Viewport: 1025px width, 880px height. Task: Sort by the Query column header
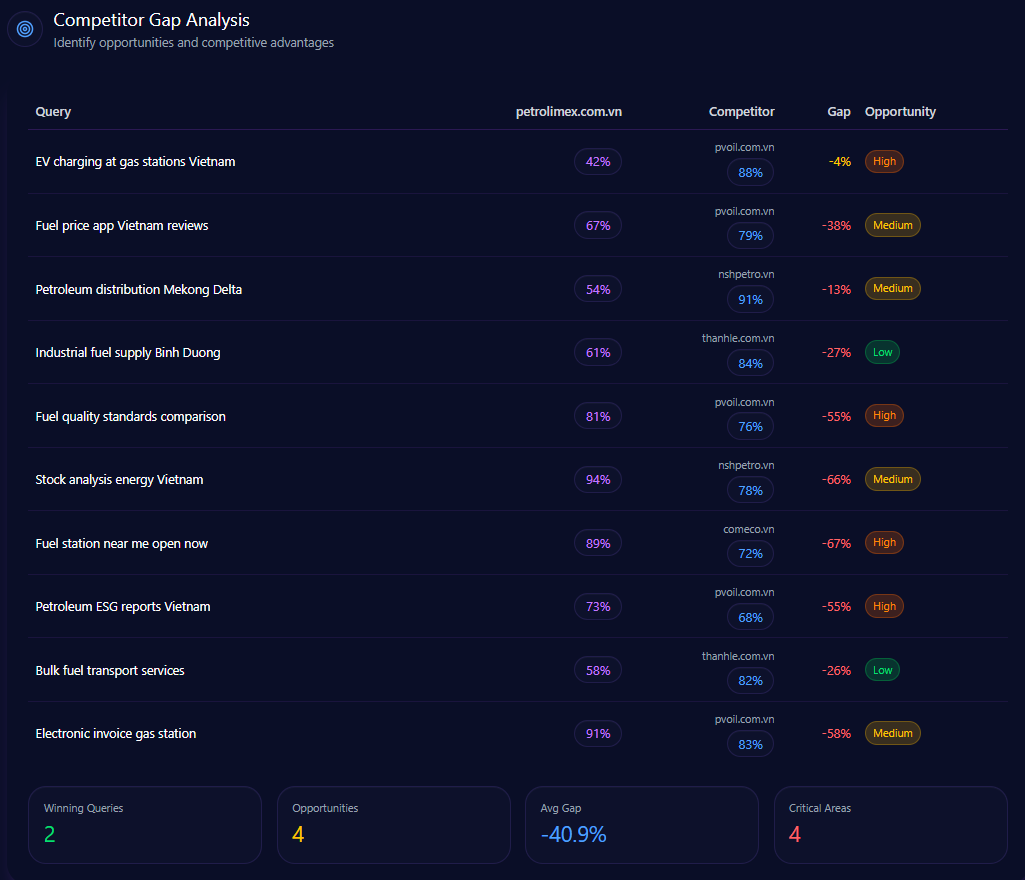coord(53,112)
